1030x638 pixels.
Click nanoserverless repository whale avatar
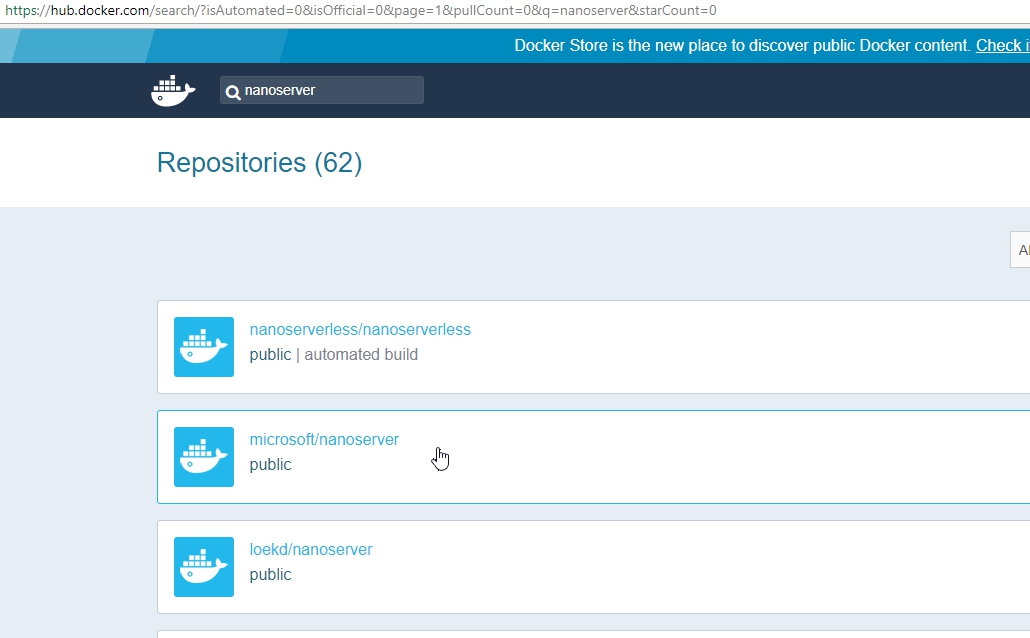203,347
